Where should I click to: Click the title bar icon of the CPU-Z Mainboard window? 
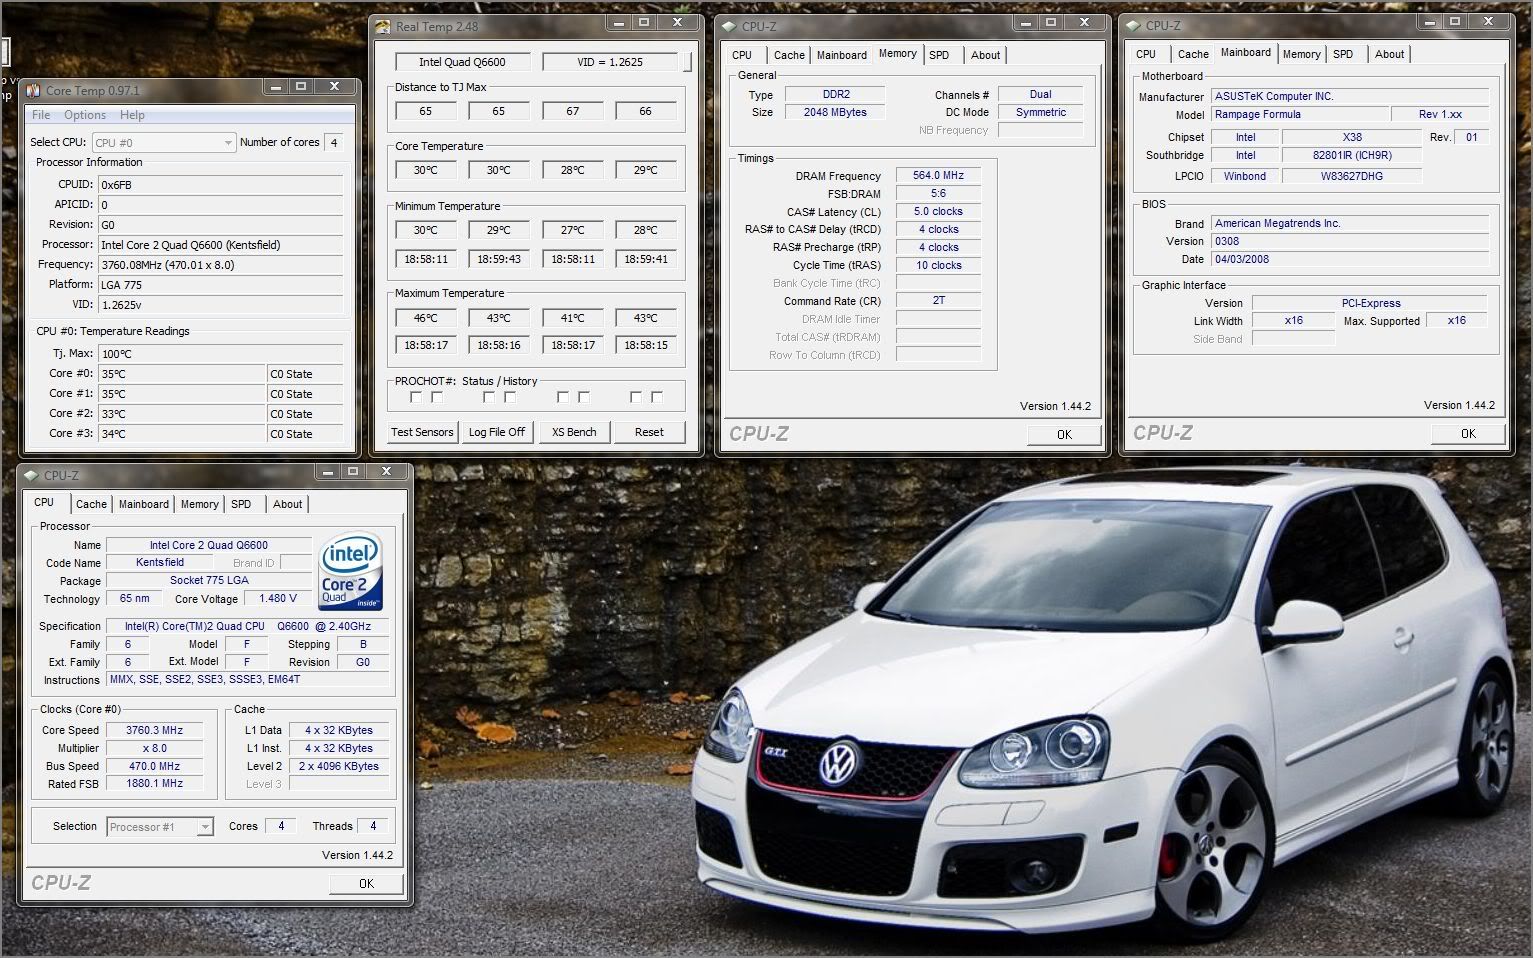coord(1133,26)
